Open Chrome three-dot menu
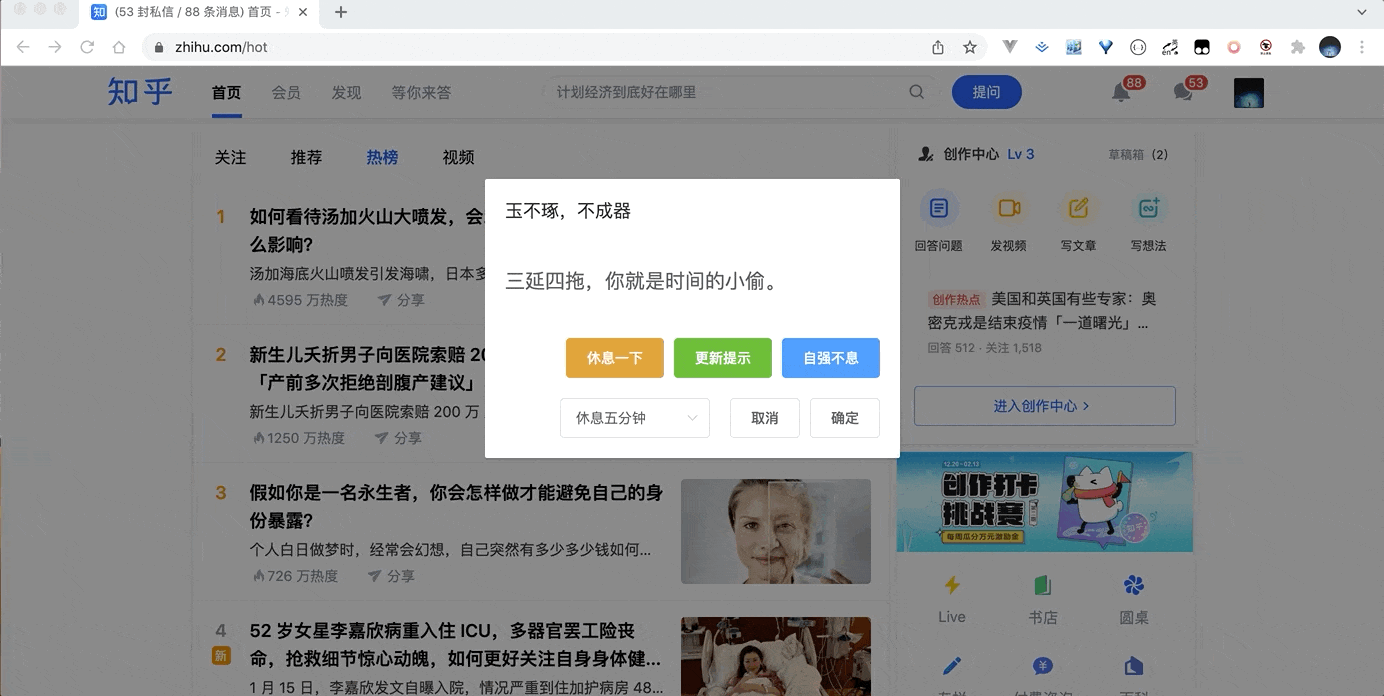This screenshot has height=696, width=1384. point(1362,47)
